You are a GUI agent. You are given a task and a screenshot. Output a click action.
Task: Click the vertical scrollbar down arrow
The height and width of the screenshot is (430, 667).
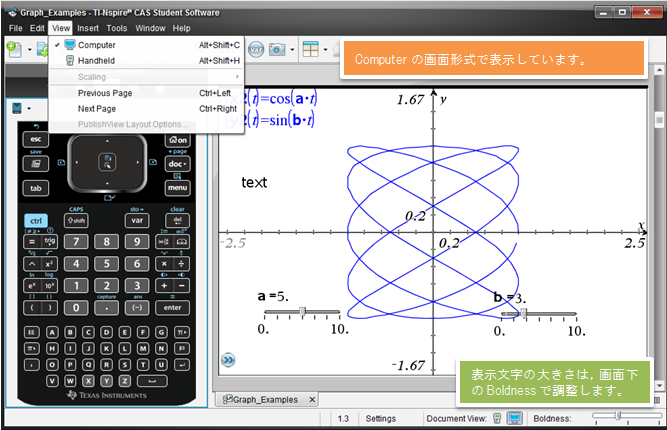659,385
